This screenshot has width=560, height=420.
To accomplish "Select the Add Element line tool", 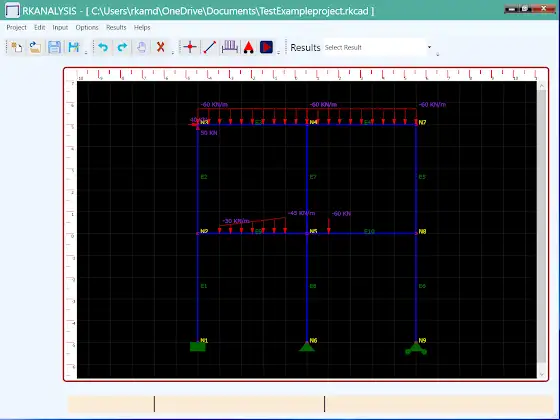I will click(210, 47).
